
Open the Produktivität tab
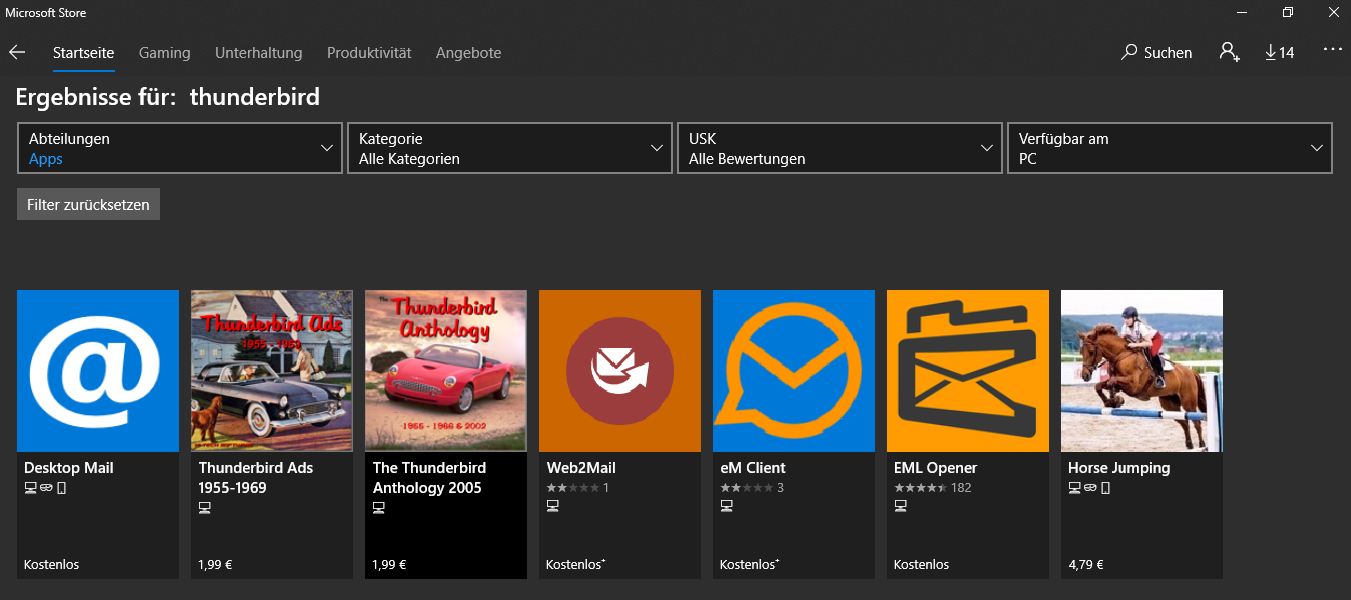pos(369,52)
